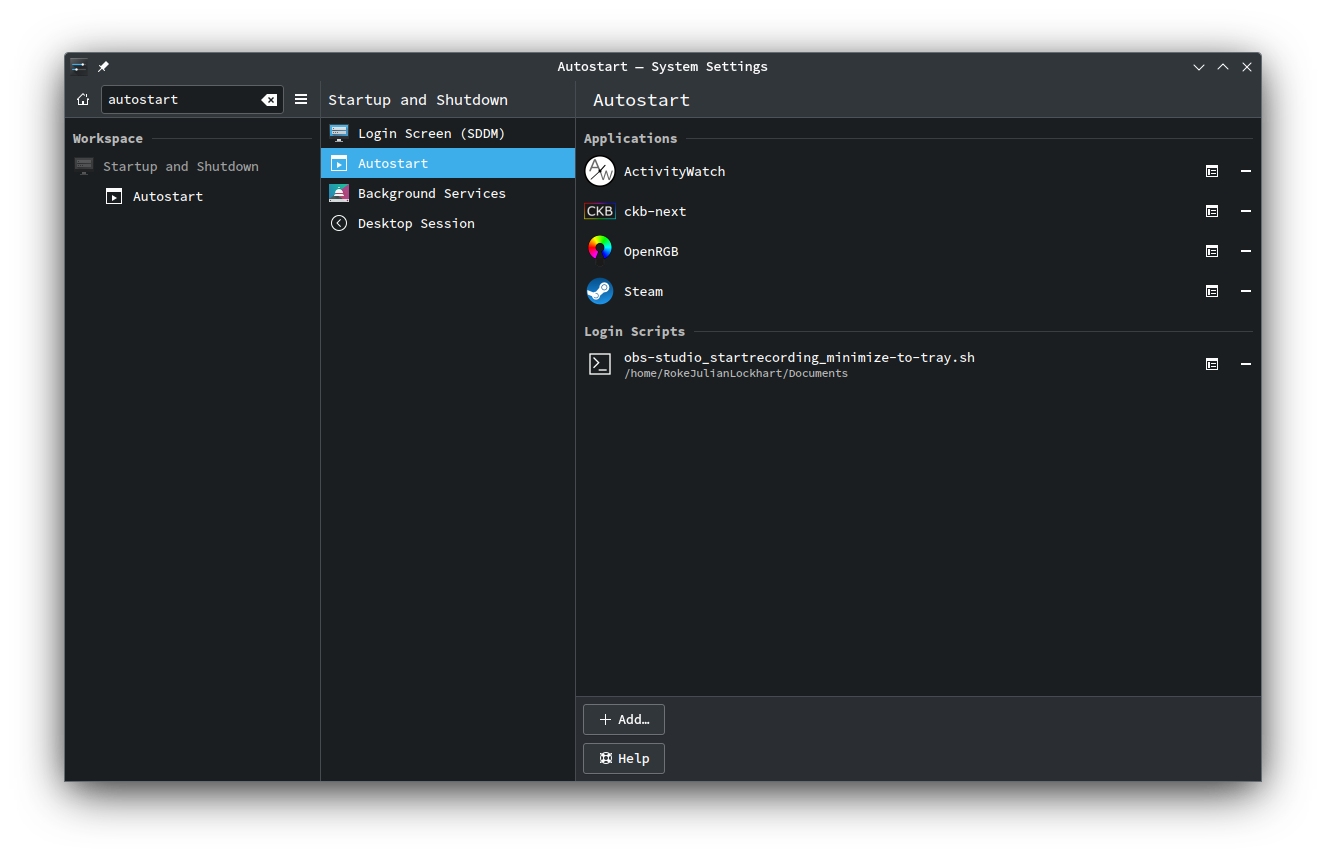Select the ActivityWatch entry text
Screen dimensions: 1326x858
[675, 171]
